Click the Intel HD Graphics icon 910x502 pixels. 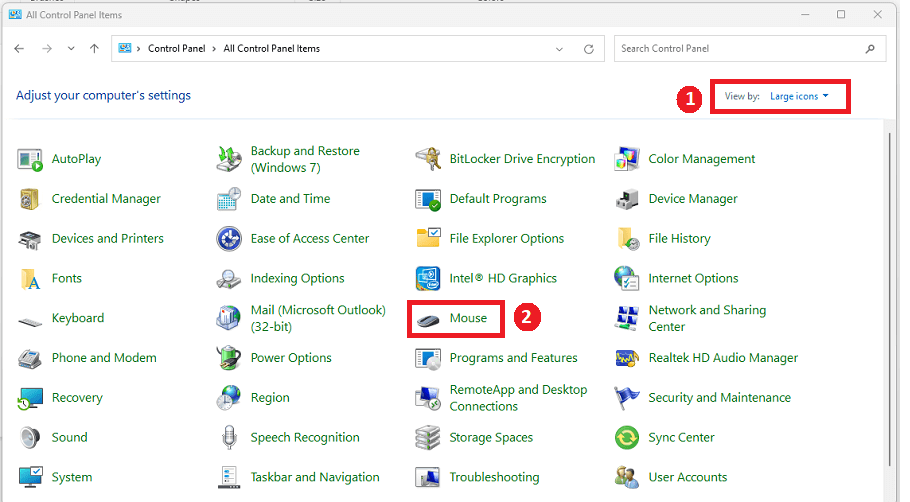[428, 279]
